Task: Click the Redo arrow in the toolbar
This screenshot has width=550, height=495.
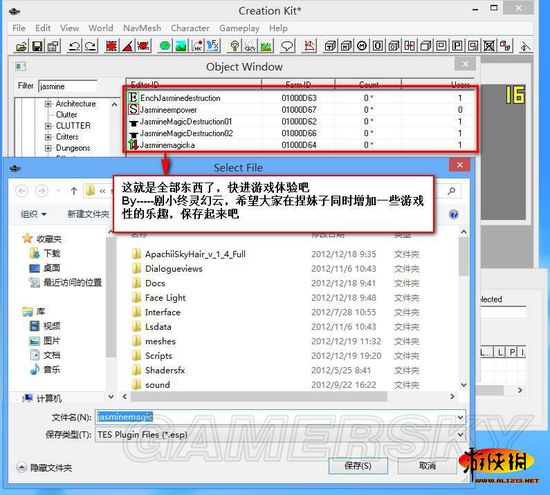Action: (90, 46)
